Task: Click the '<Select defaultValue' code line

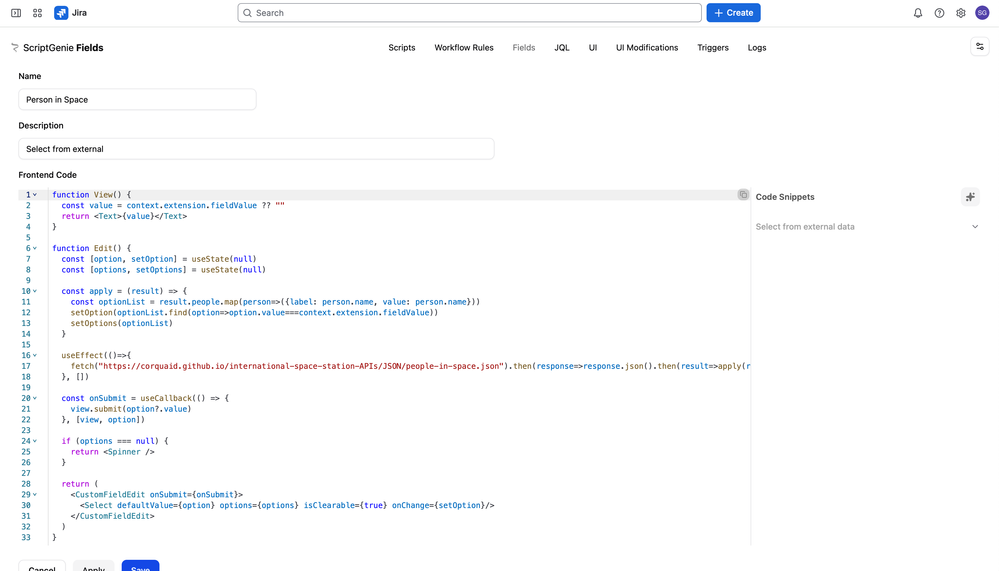Action: pyautogui.click(x=287, y=505)
